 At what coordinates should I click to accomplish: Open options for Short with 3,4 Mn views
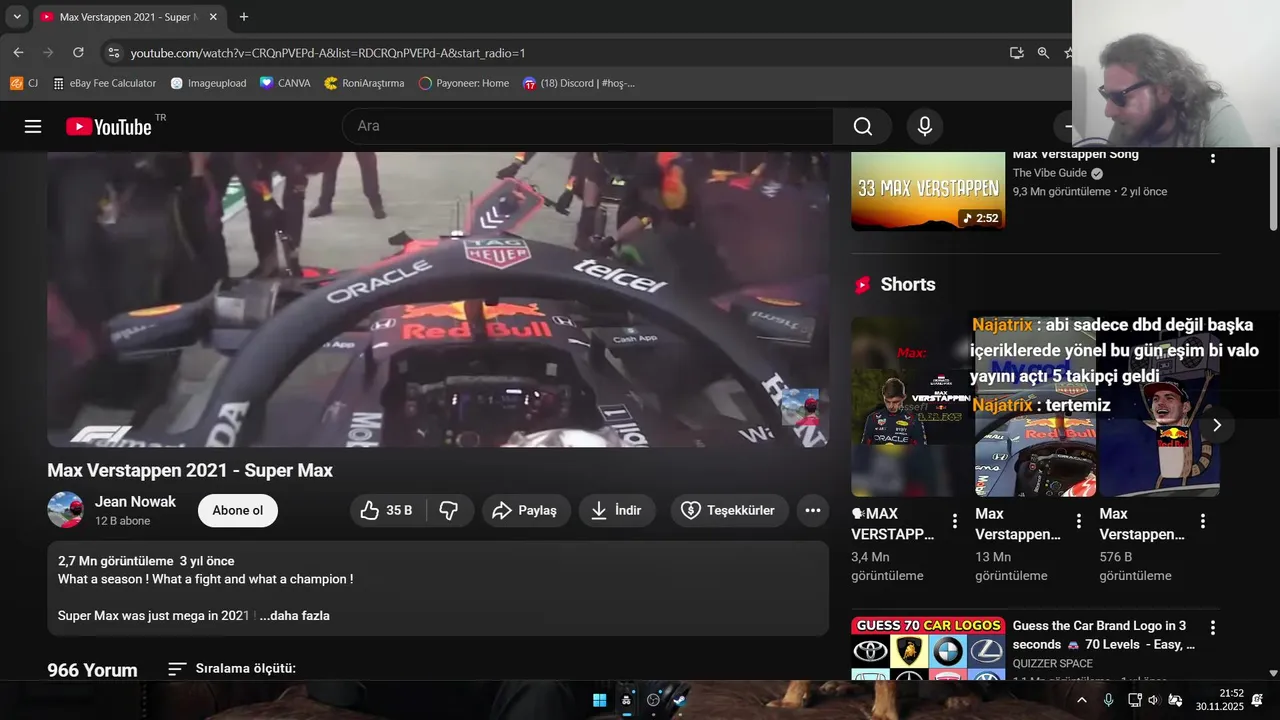pos(955,521)
